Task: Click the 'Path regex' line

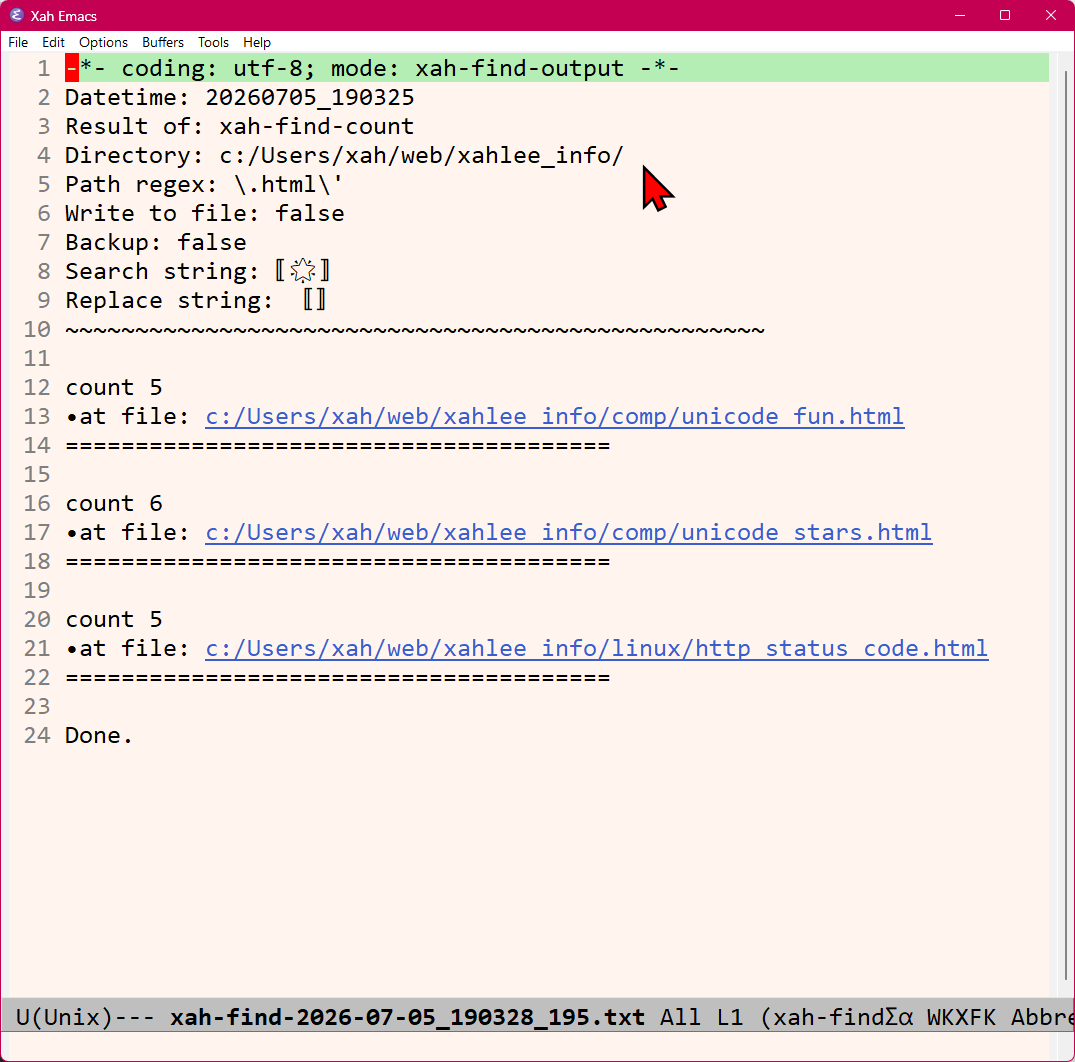Action: tap(204, 184)
